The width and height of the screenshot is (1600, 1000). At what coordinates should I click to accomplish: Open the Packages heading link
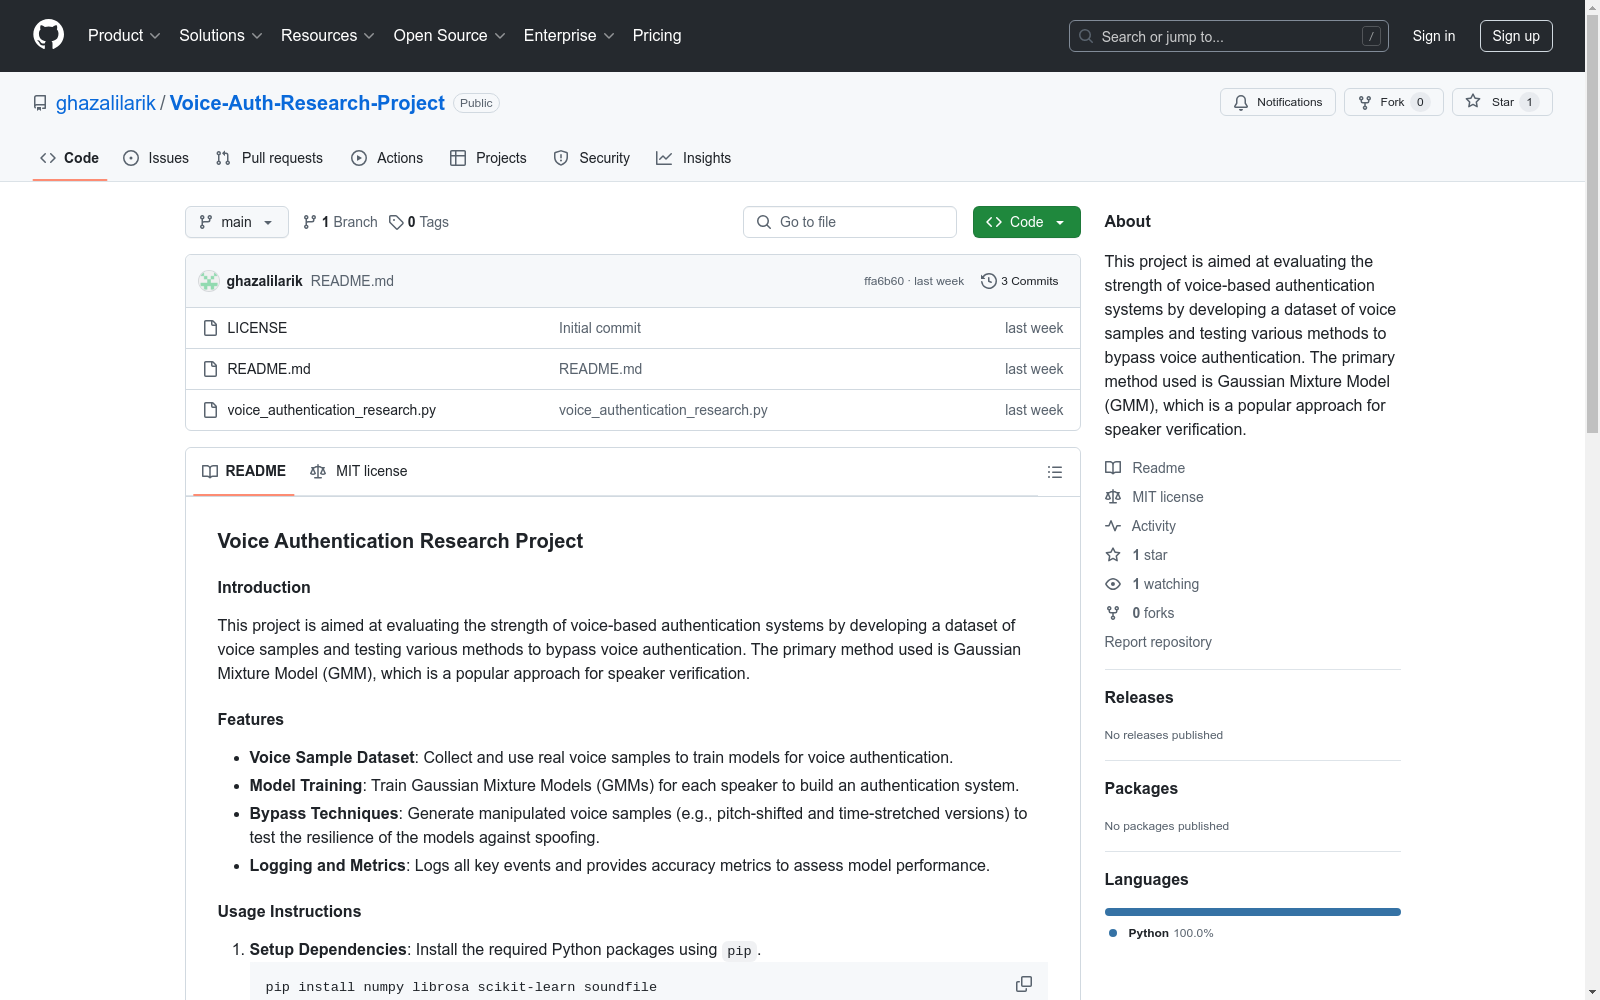1141,789
